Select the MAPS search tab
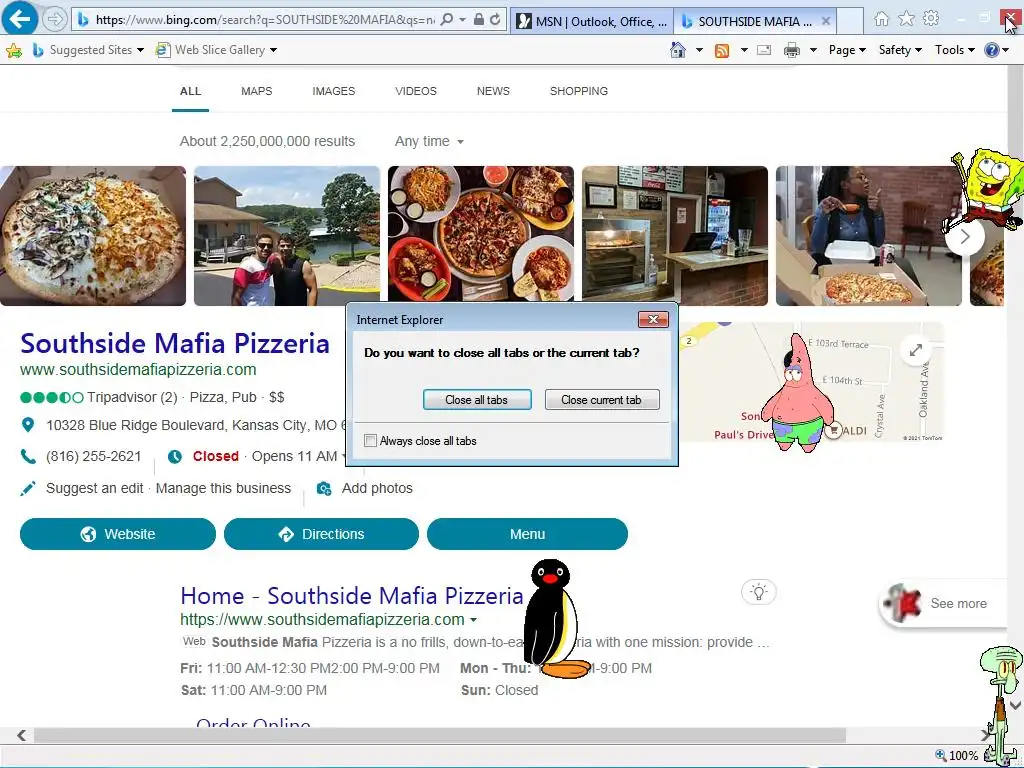Screen dimensions: 1024x768 pyautogui.click(x=257, y=91)
